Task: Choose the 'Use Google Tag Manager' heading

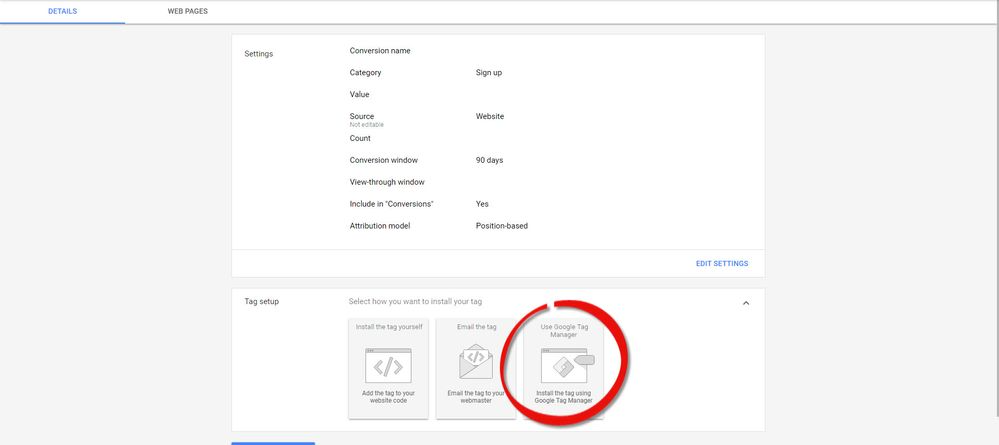Action: point(563,331)
